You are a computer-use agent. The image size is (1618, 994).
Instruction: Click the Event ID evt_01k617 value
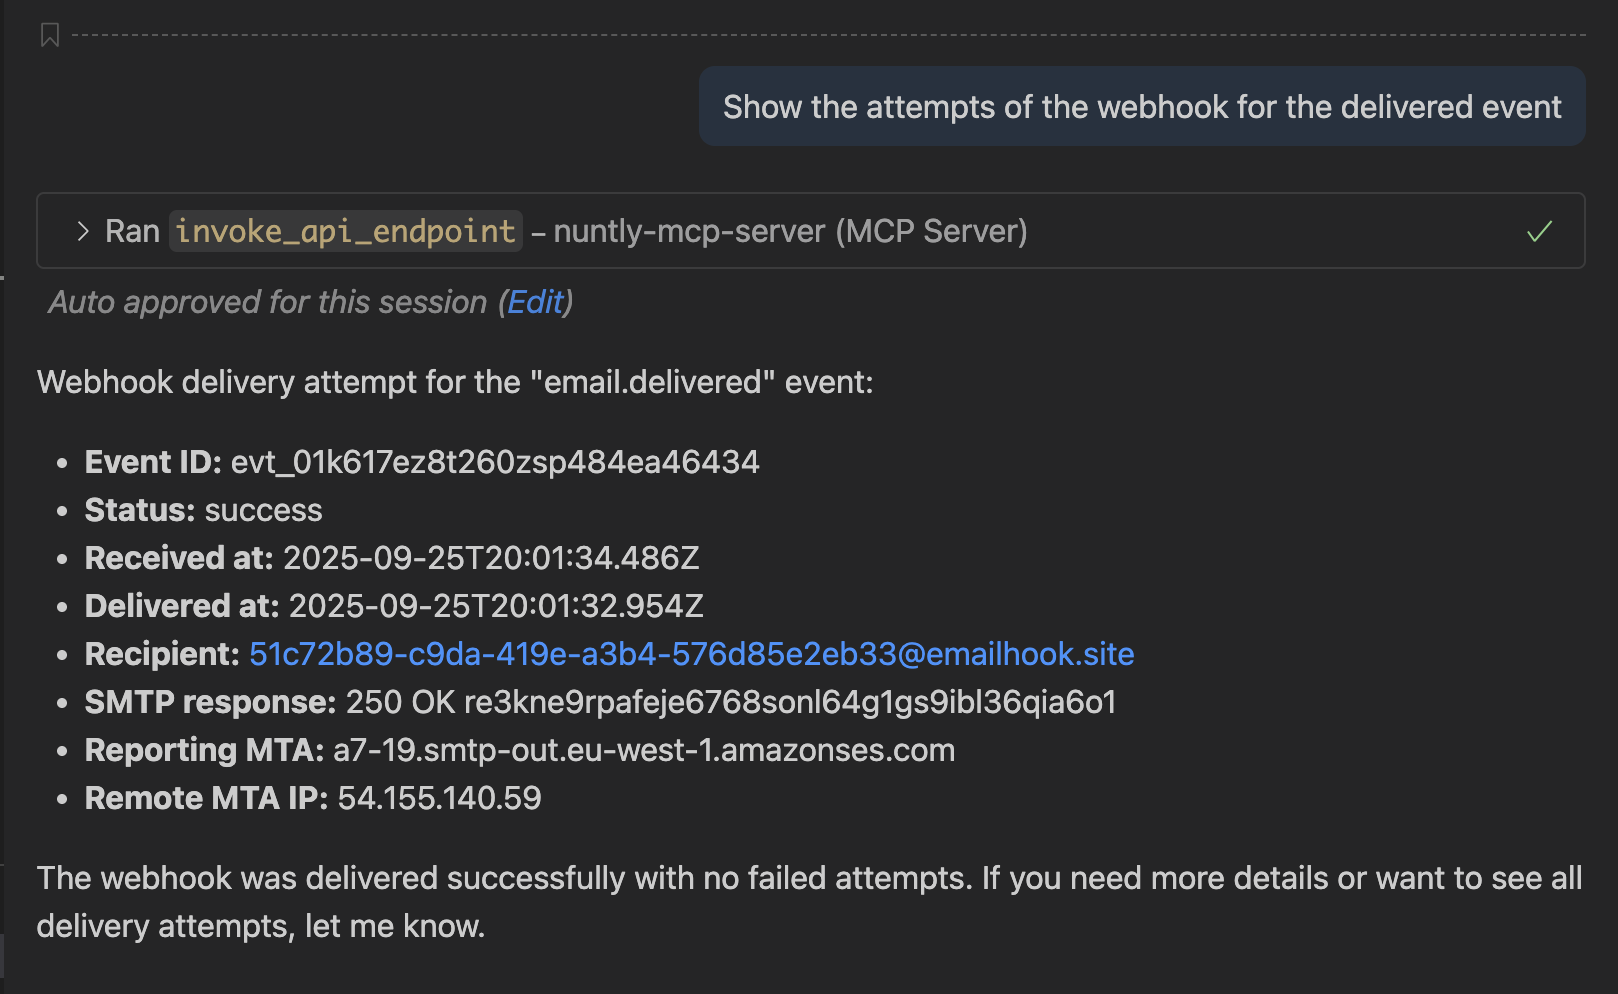pyautogui.click(x=495, y=462)
